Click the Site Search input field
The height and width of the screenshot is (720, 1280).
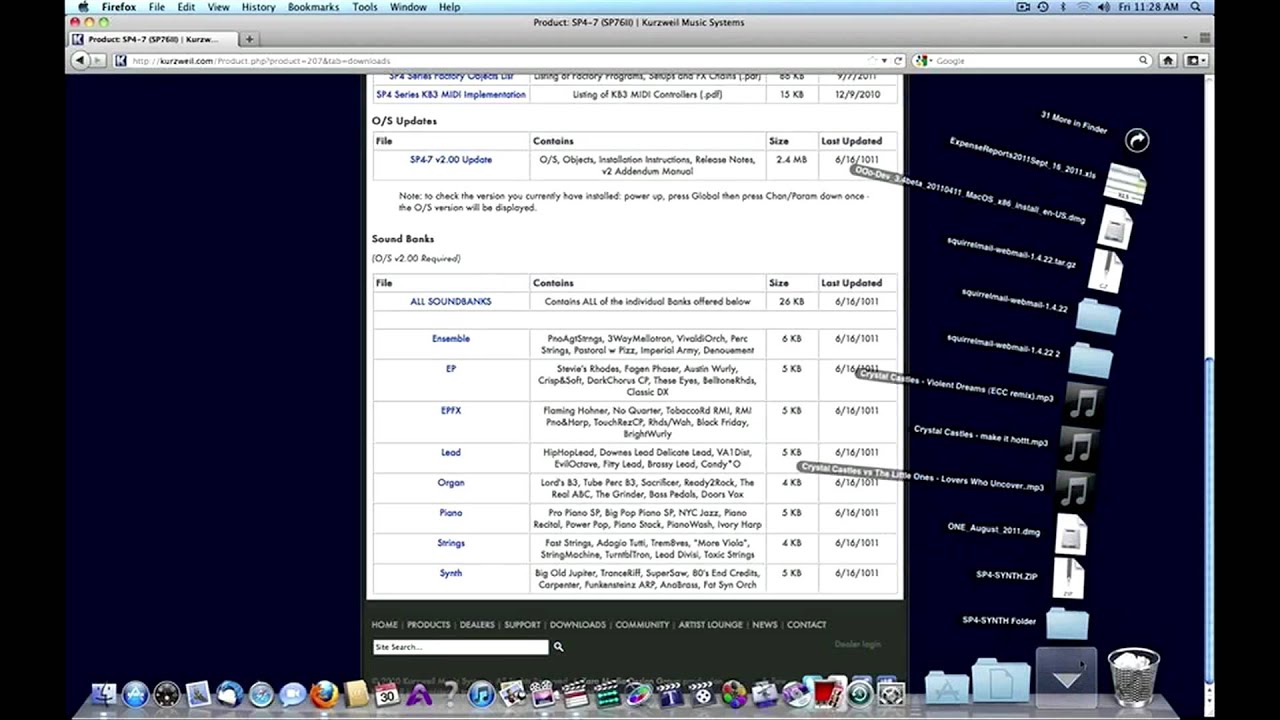point(461,647)
